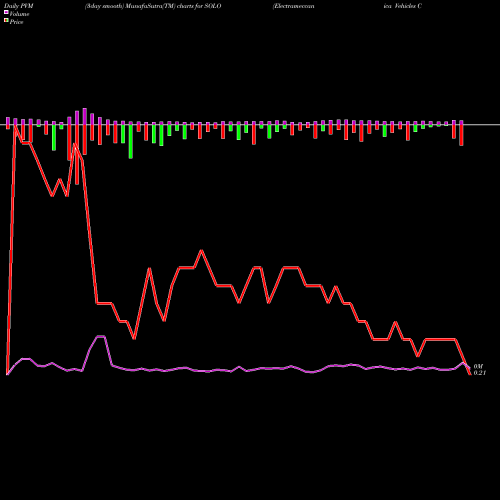Select the Volume legend label
The image size is (500, 500).
pyautogui.click(x=19, y=14)
